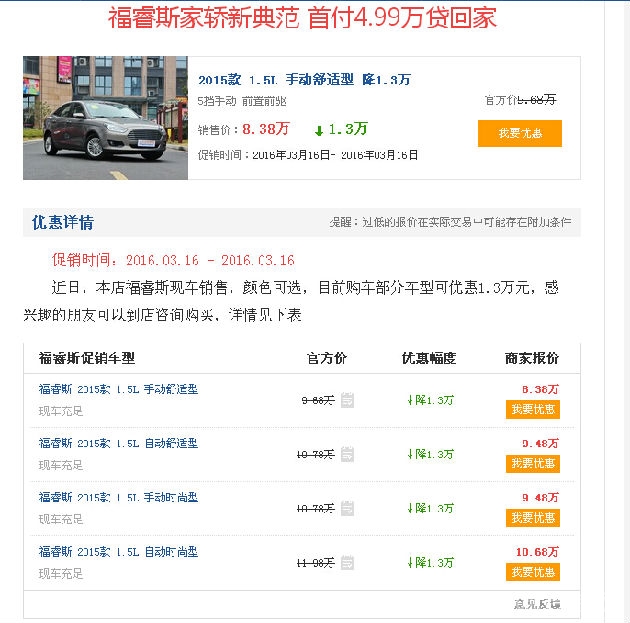Click the struck-through 11.98万 official price

tap(315, 563)
